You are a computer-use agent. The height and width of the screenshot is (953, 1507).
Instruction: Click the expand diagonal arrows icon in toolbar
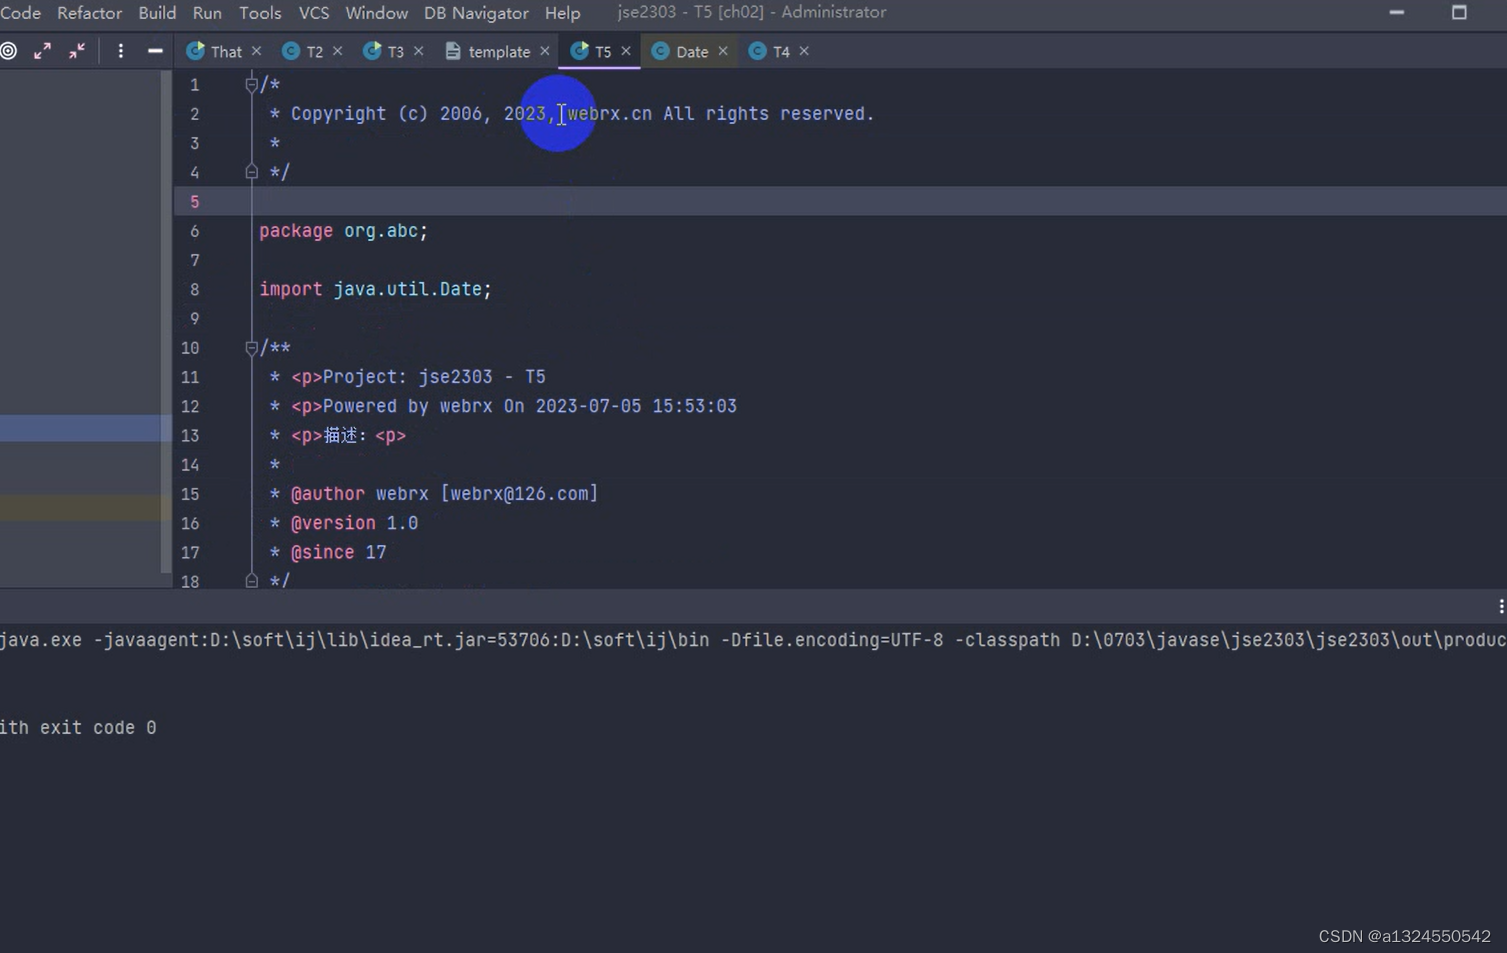pos(42,50)
